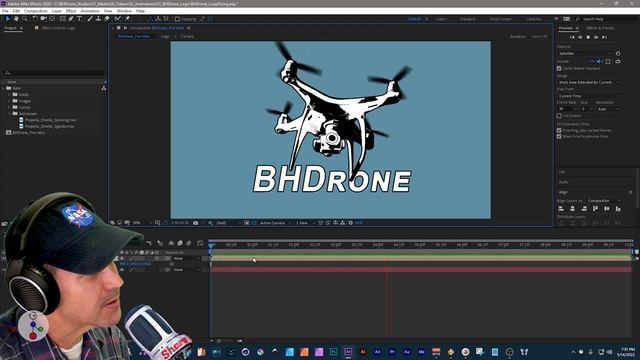Select the Puppet Pin tool
Viewport: 640px width, 360px height.
tap(127, 19)
